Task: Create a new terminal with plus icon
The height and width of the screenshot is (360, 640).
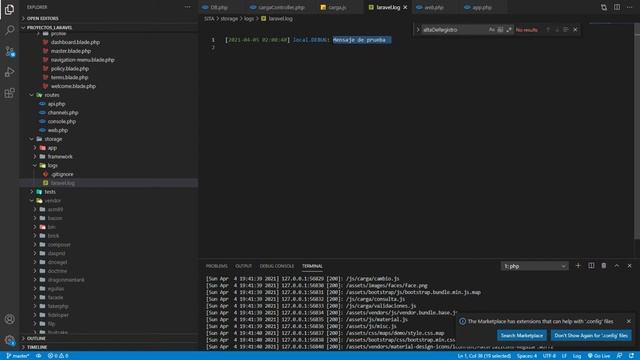Action: pyautogui.click(x=578, y=266)
